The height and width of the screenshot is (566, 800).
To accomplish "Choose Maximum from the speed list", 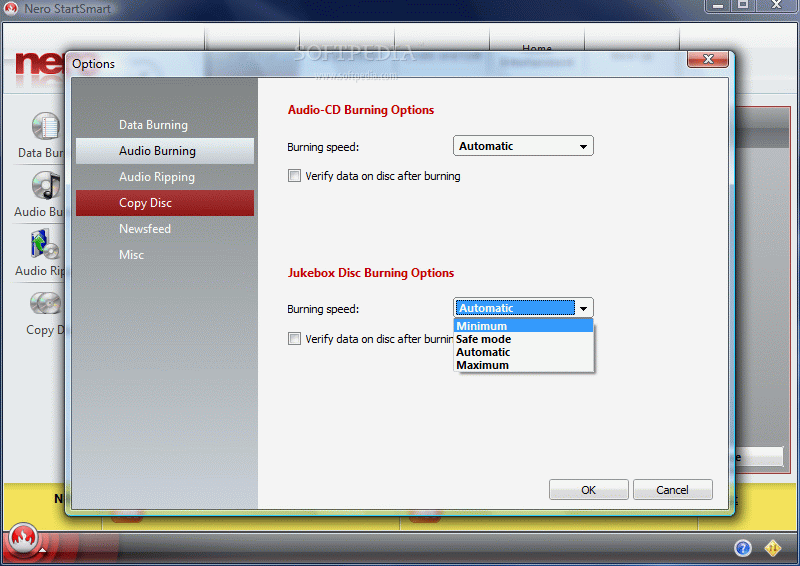I will click(x=523, y=365).
